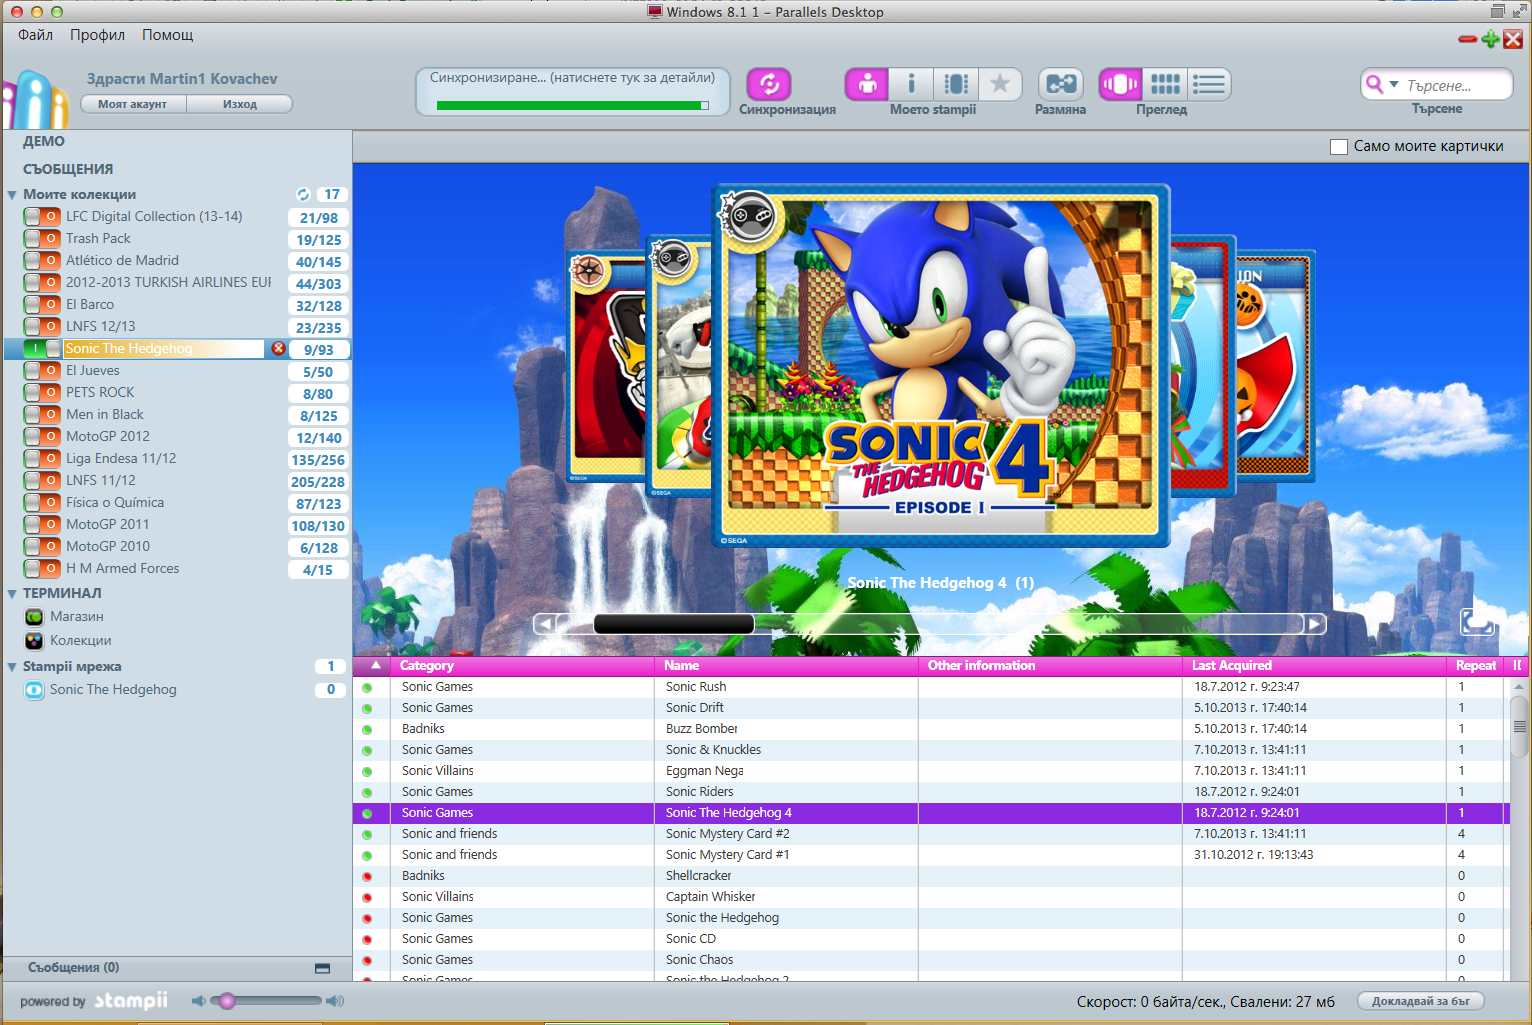
Task: Select the info icon in Моето stampii
Action: pos(911,84)
